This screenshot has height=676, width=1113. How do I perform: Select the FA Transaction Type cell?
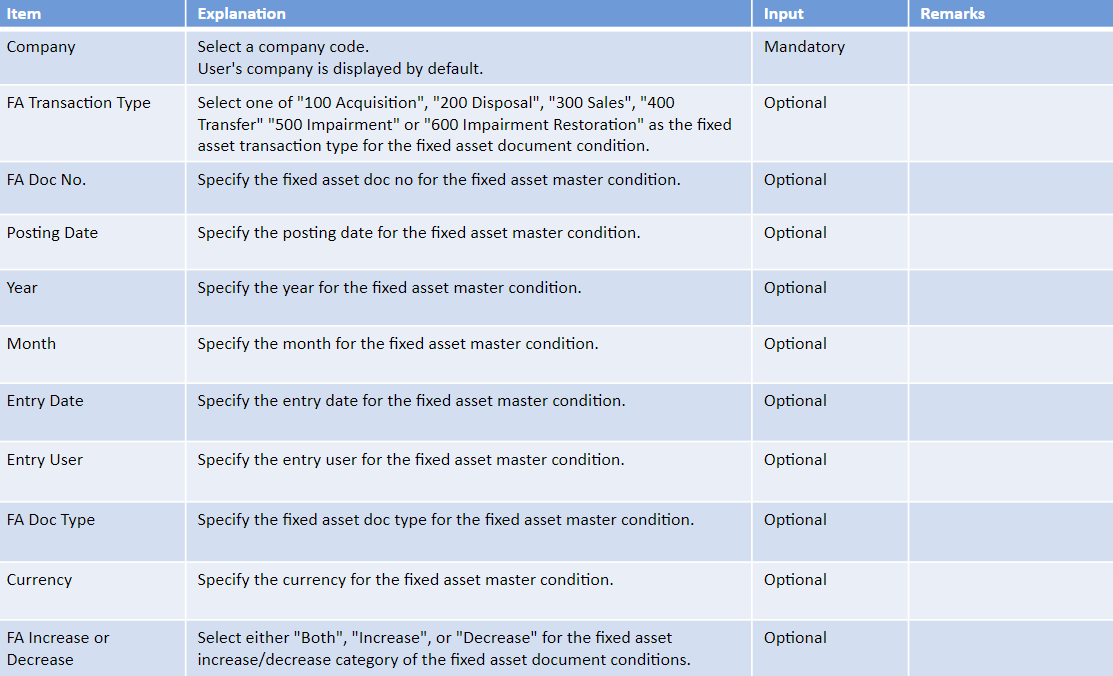pos(92,124)
